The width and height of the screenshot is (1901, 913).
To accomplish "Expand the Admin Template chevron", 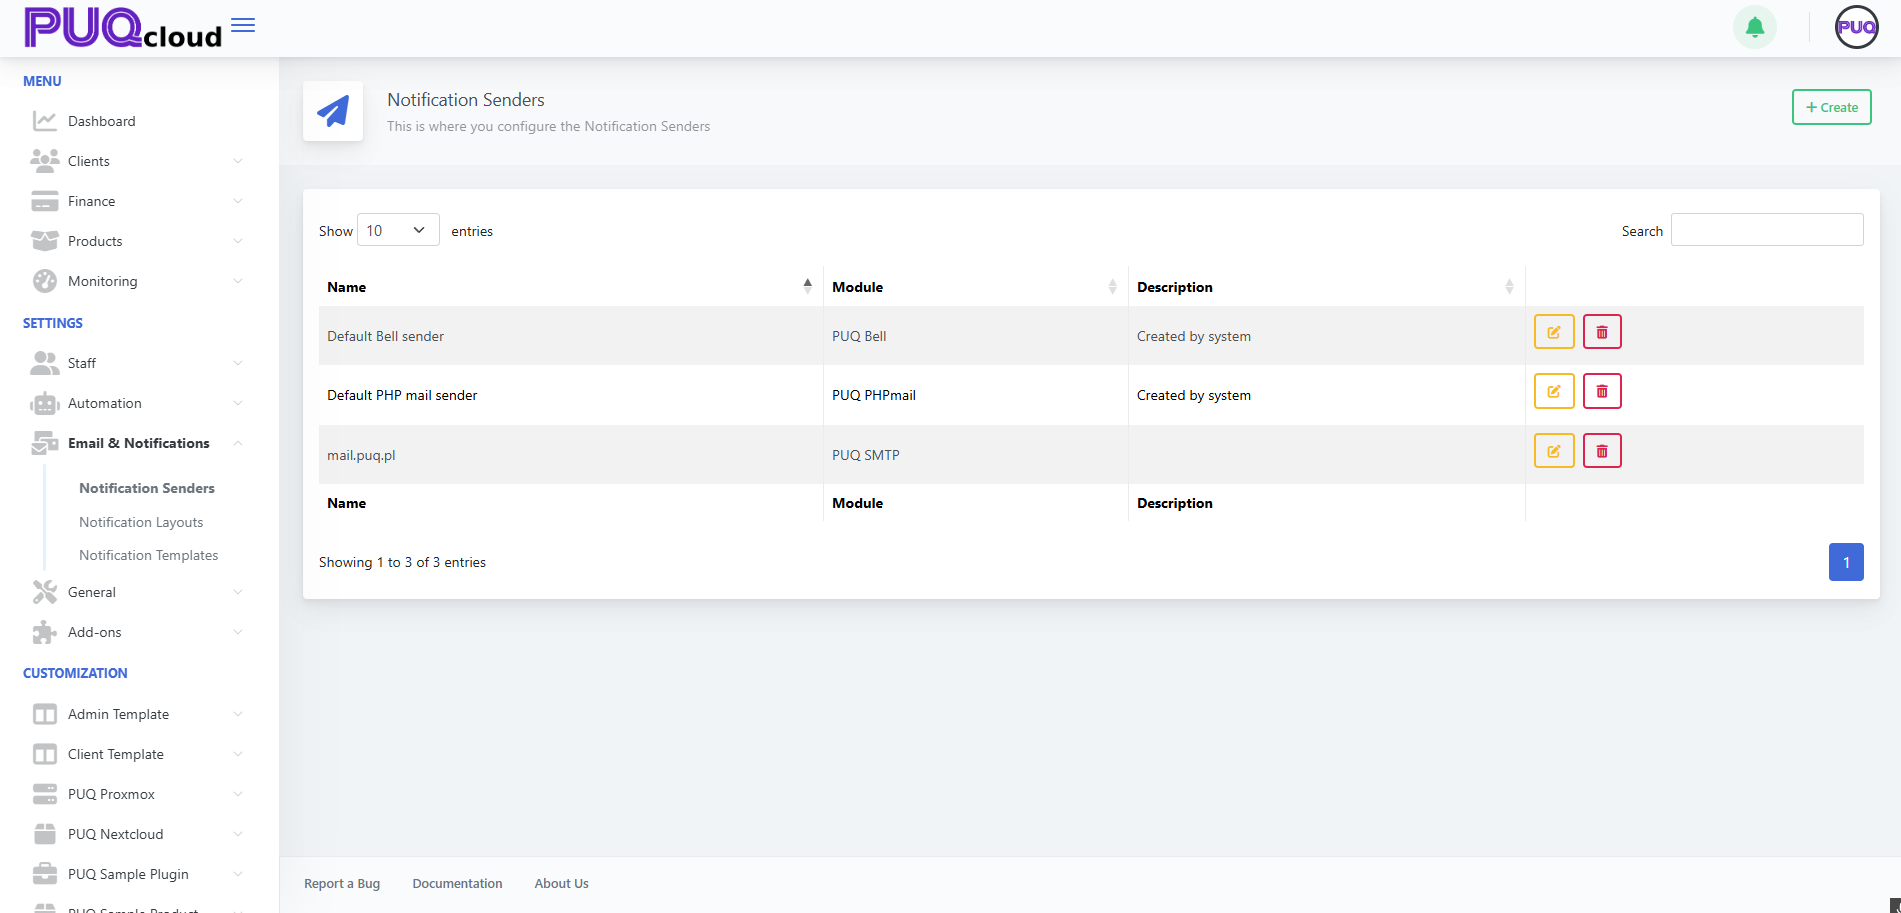I will (x=238, y=714).
